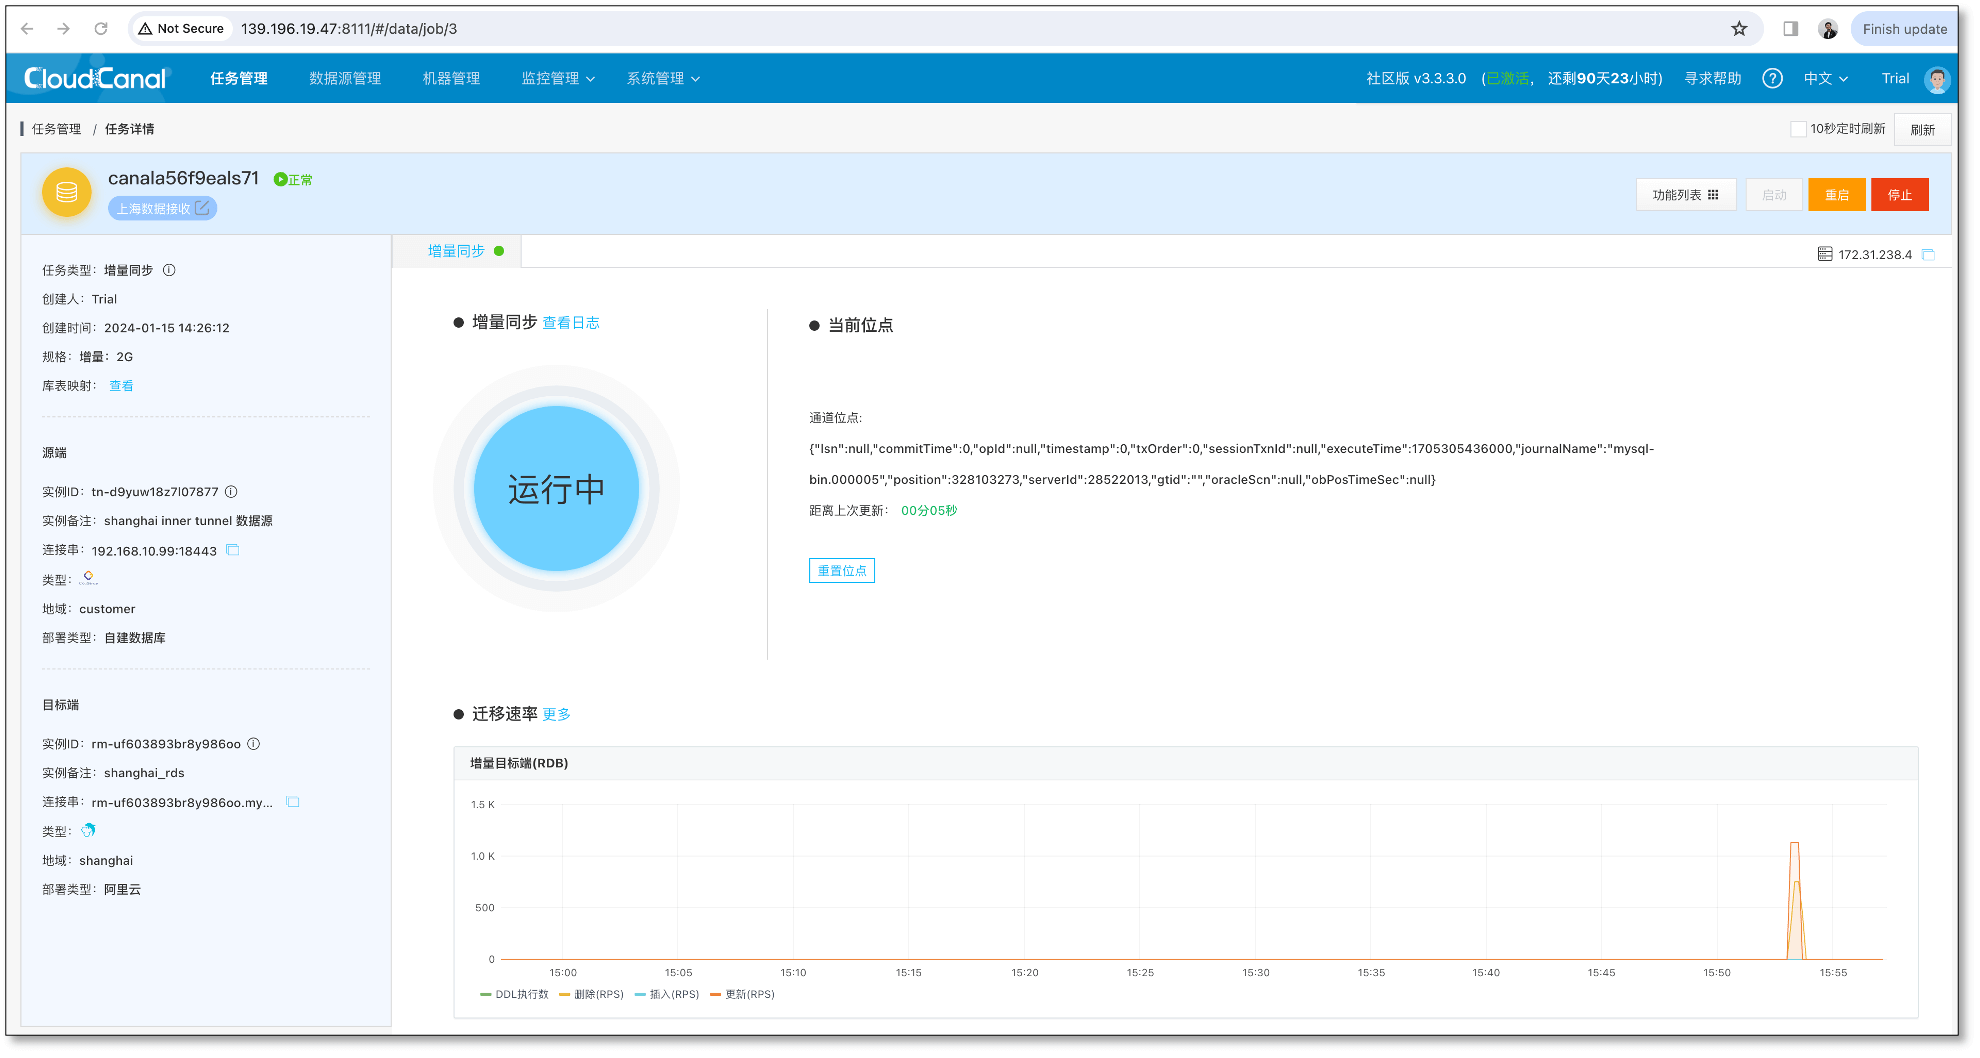
Task: Click the MySQL type icon under 目标端
Action: [x=88, y=830]
